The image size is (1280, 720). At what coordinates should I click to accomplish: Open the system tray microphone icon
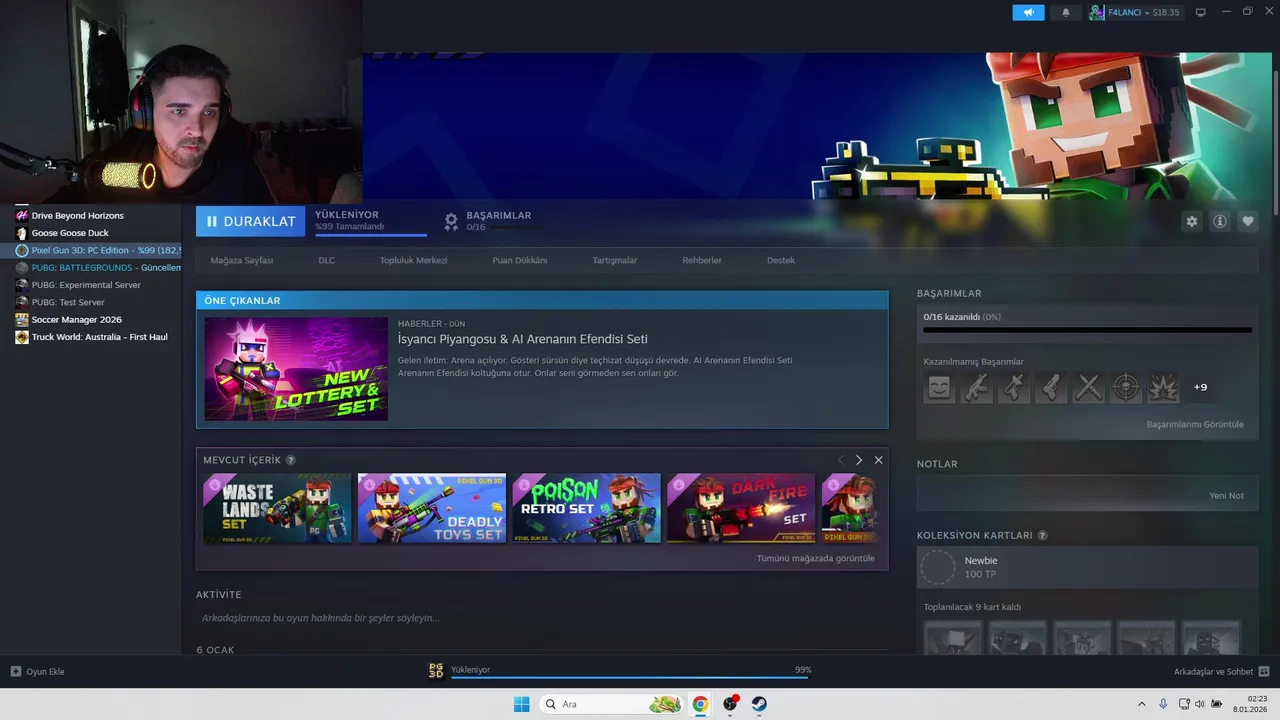tap(1163, 704)
